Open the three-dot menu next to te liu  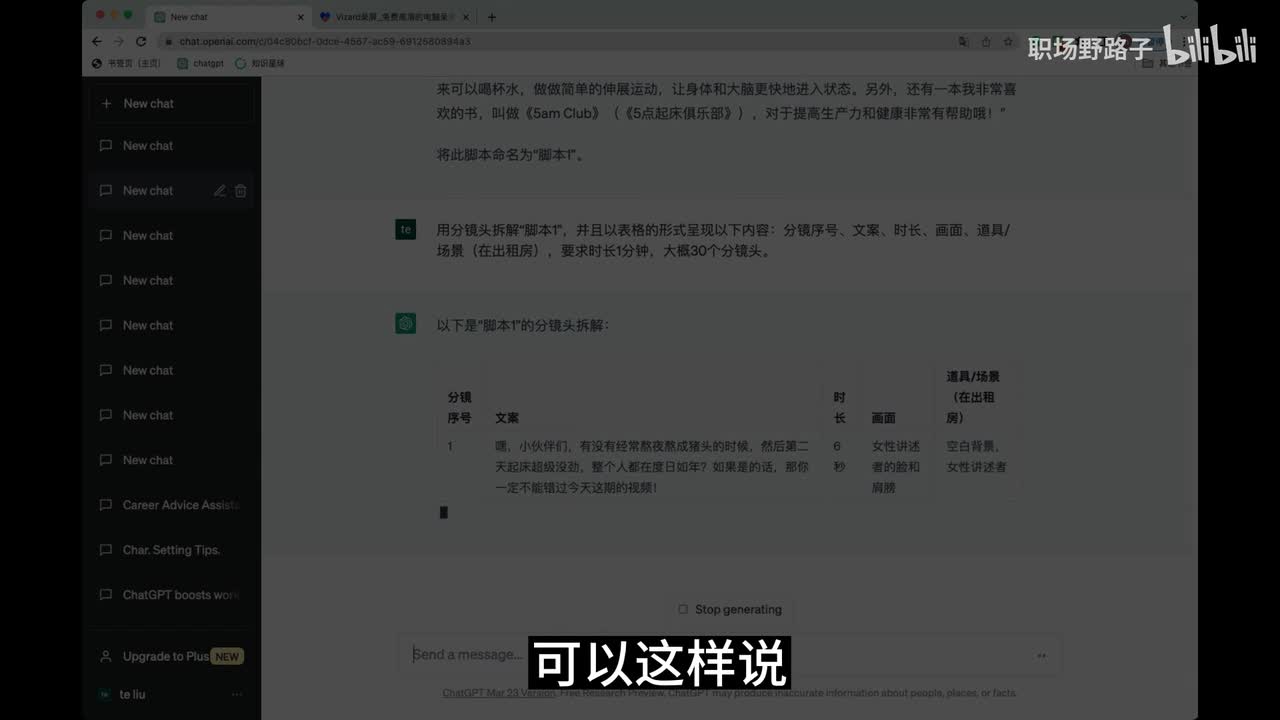[237, 694]
